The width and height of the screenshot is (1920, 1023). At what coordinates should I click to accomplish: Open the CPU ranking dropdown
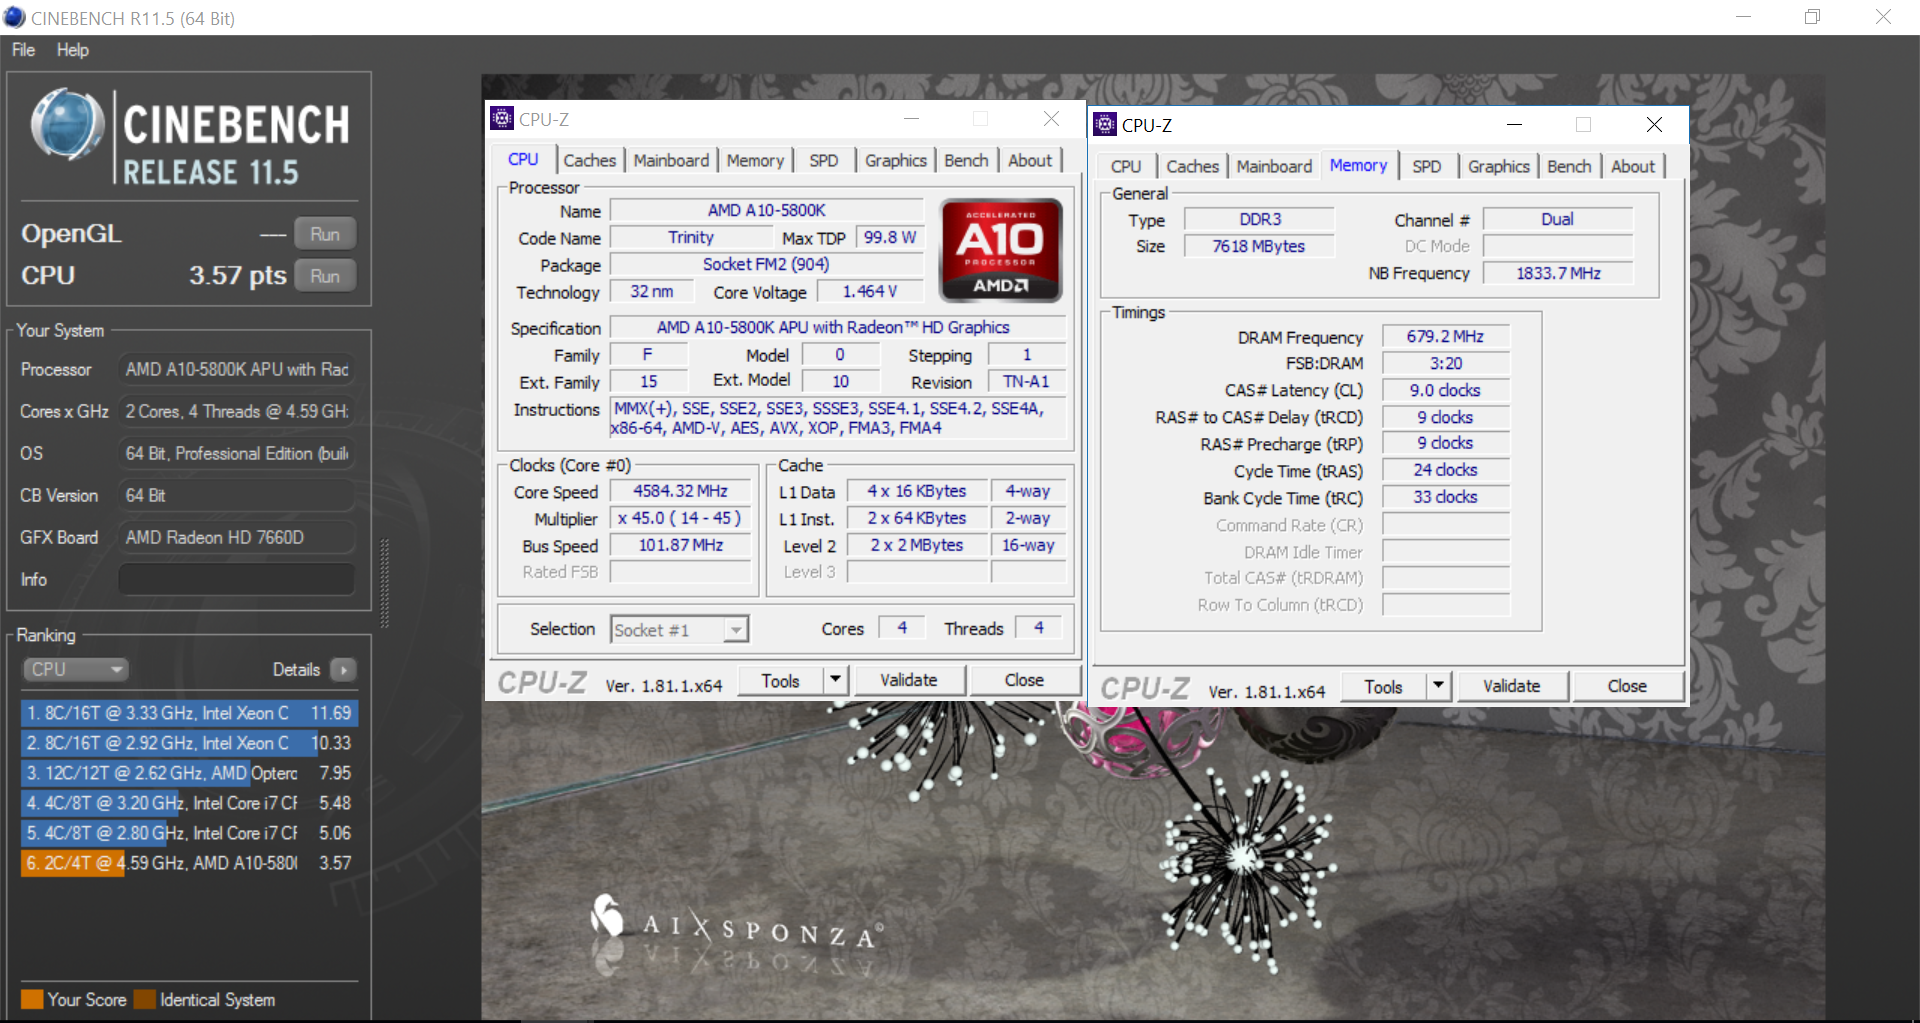tap(76, 670)
